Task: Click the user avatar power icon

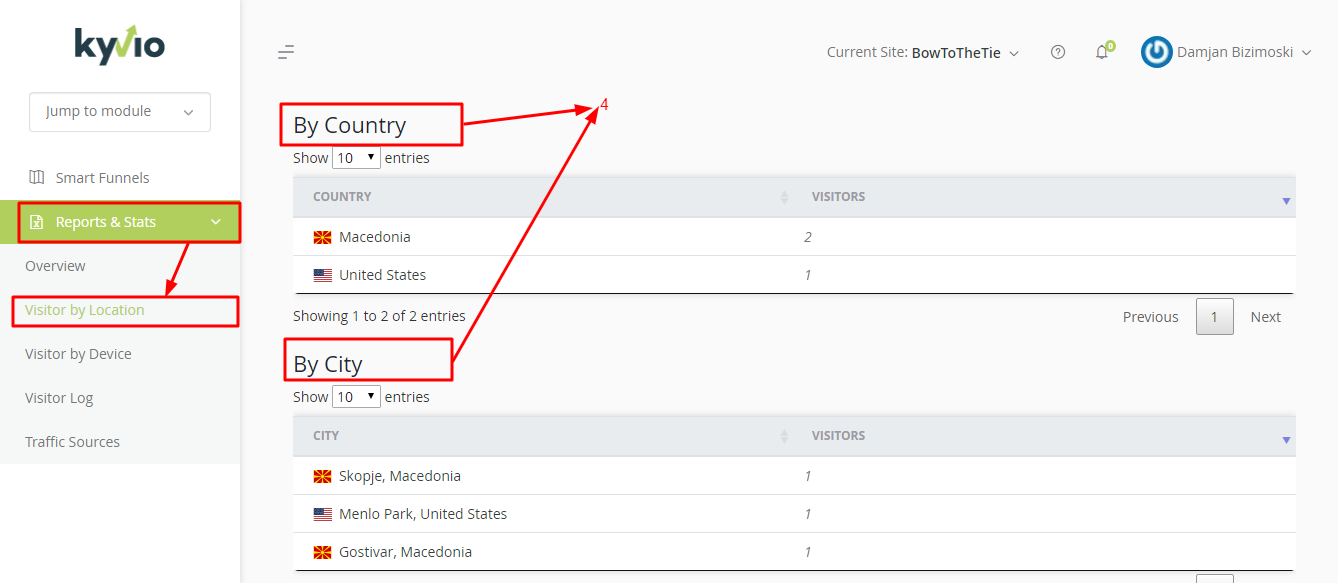Action: coord(1156,52)
